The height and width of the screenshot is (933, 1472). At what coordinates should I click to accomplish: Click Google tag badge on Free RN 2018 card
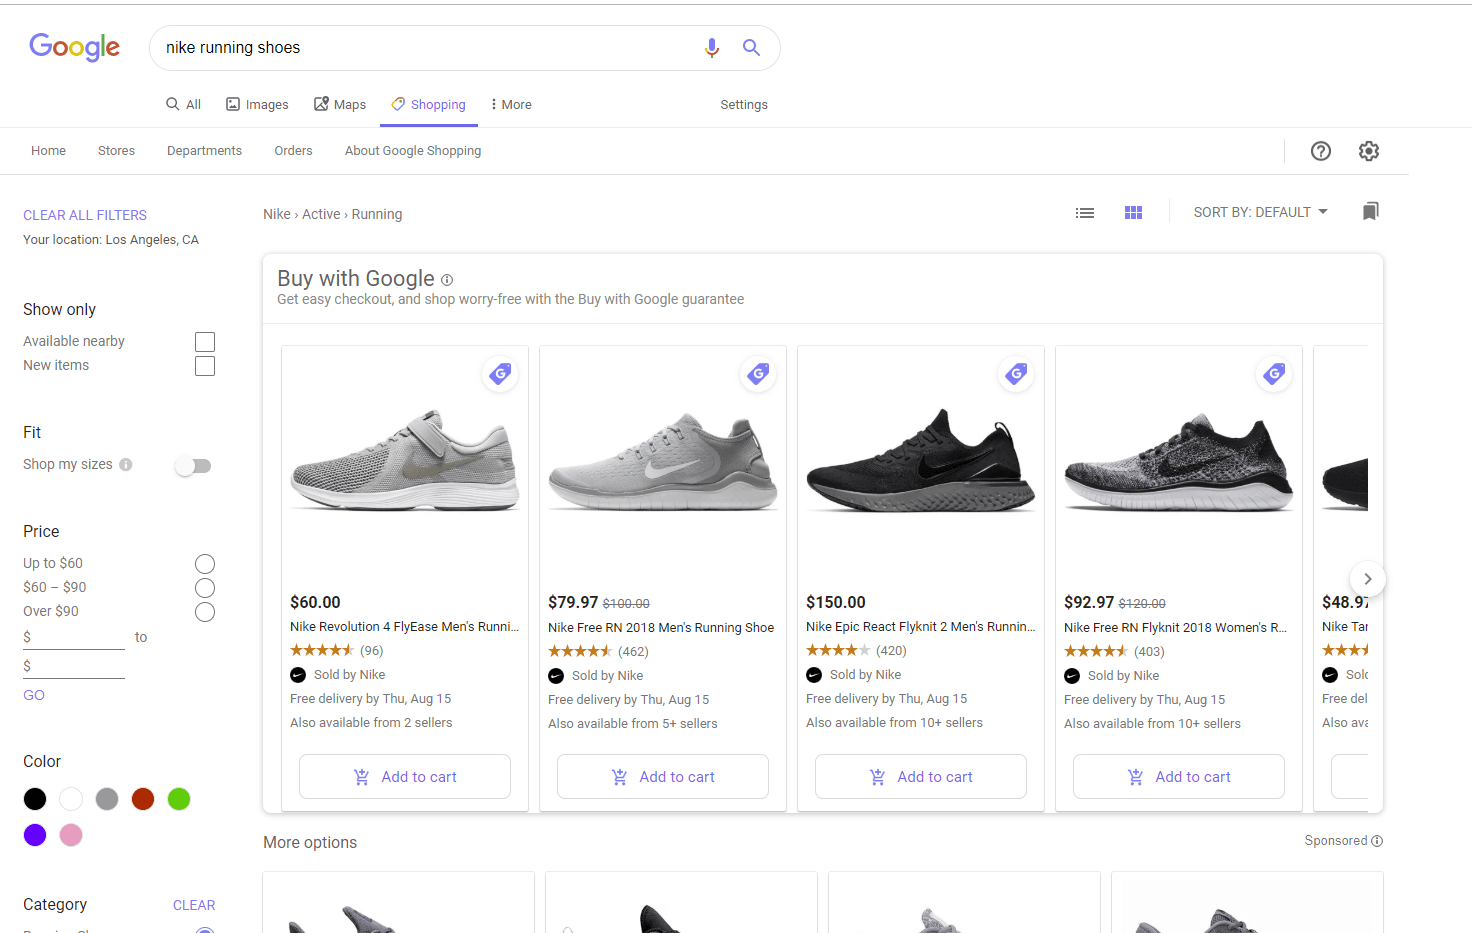coord(758,374)
